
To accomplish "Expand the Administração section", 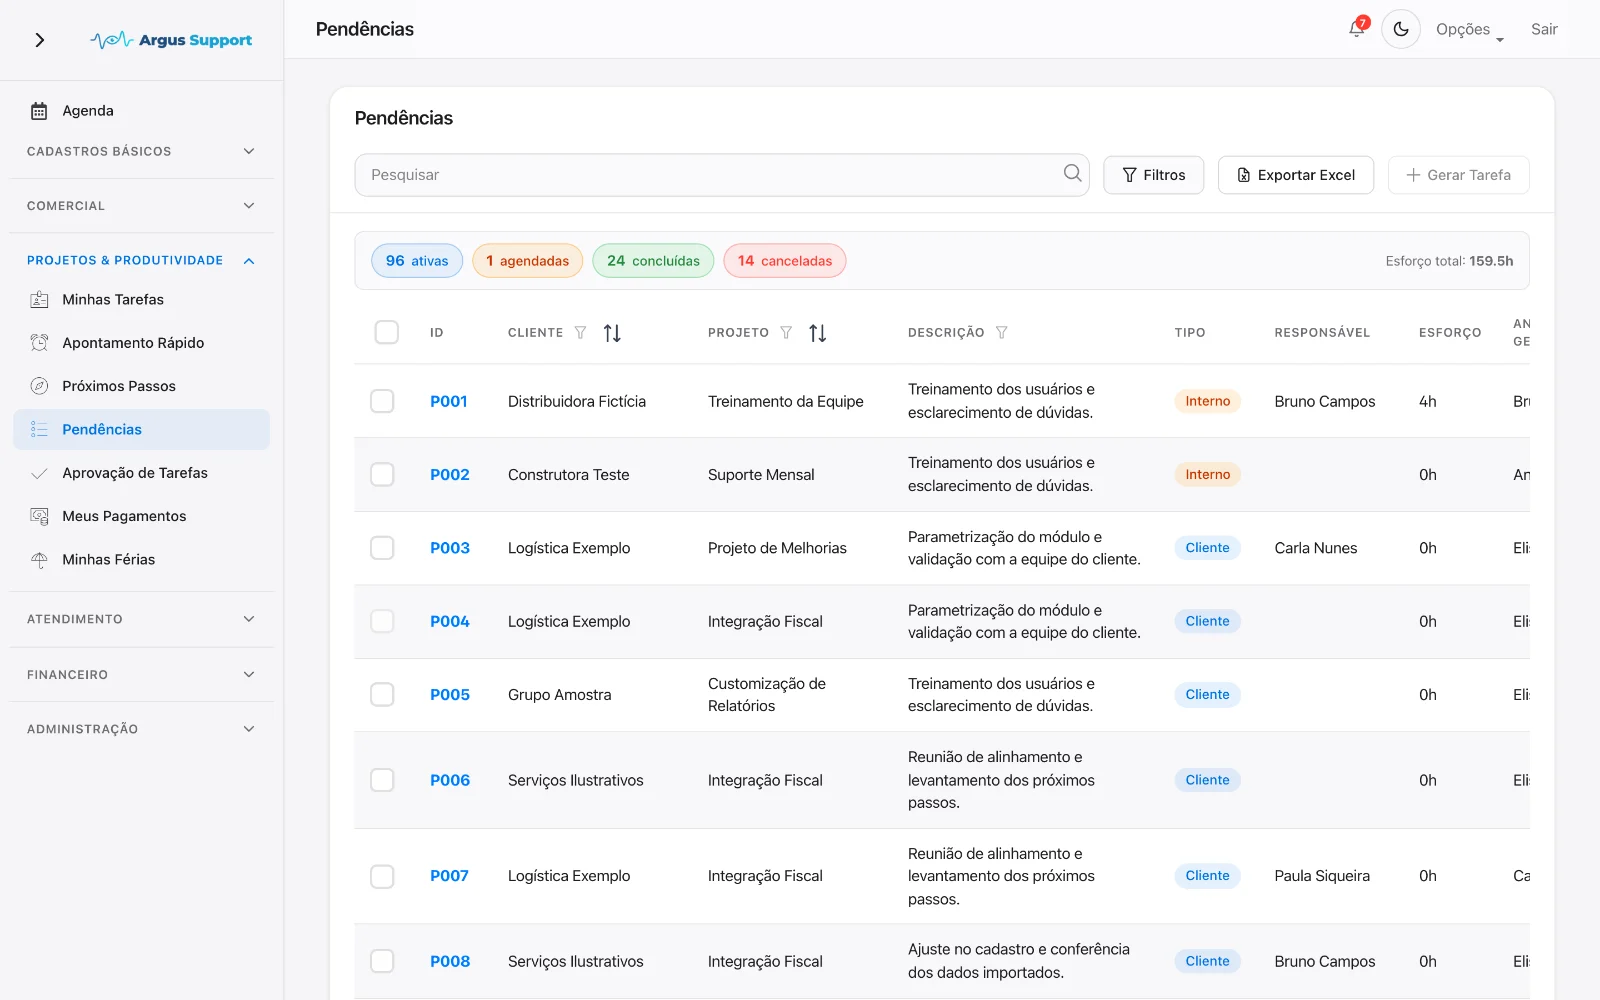I will point(141,729).
